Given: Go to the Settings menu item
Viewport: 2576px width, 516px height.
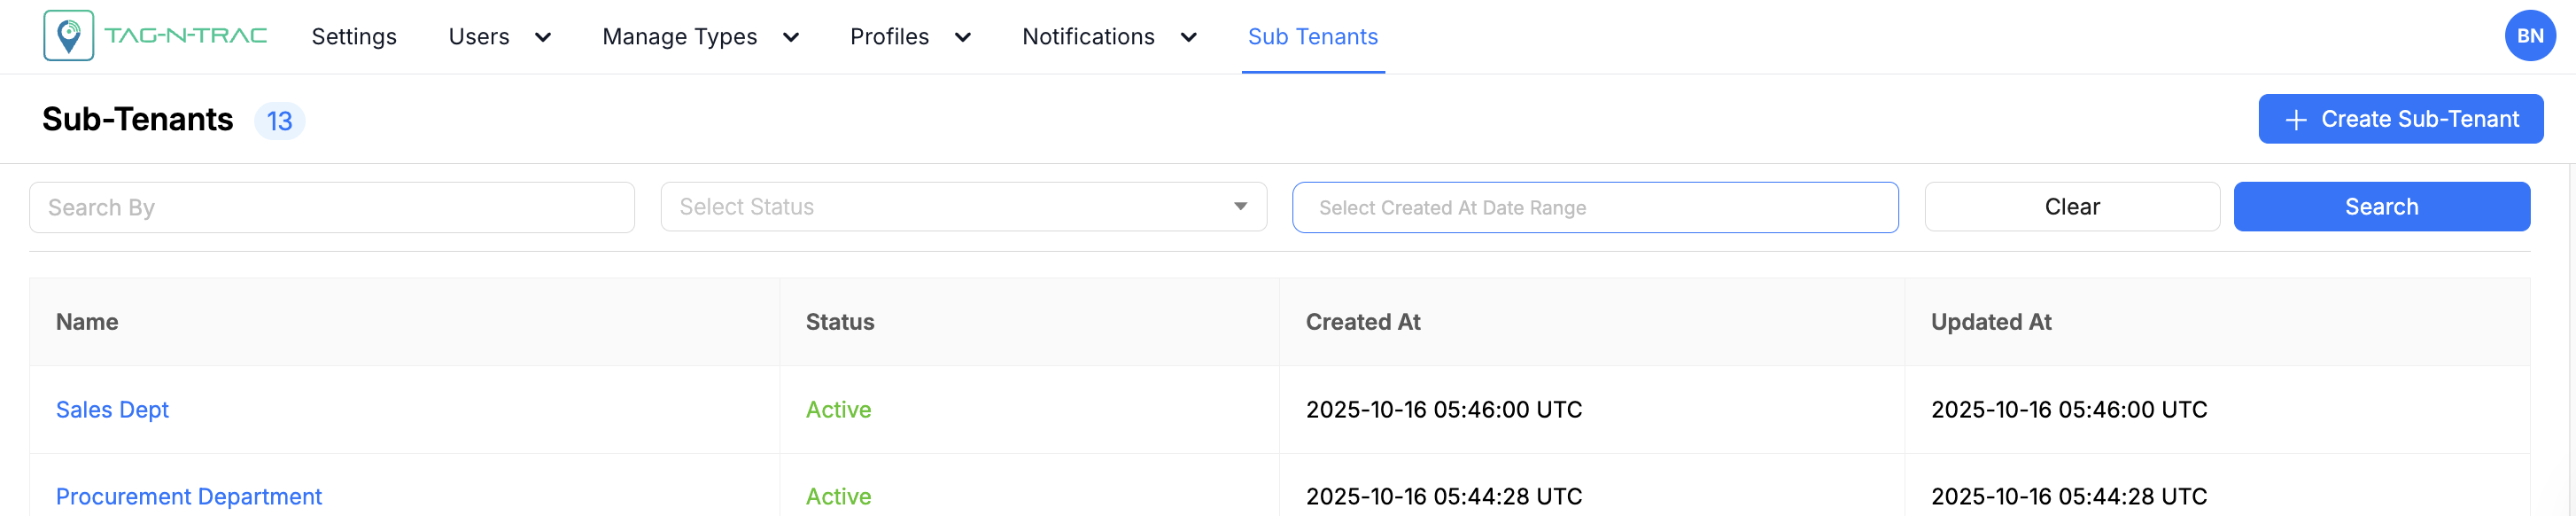Looking at the screenshot, I should [x=354, y=37].
